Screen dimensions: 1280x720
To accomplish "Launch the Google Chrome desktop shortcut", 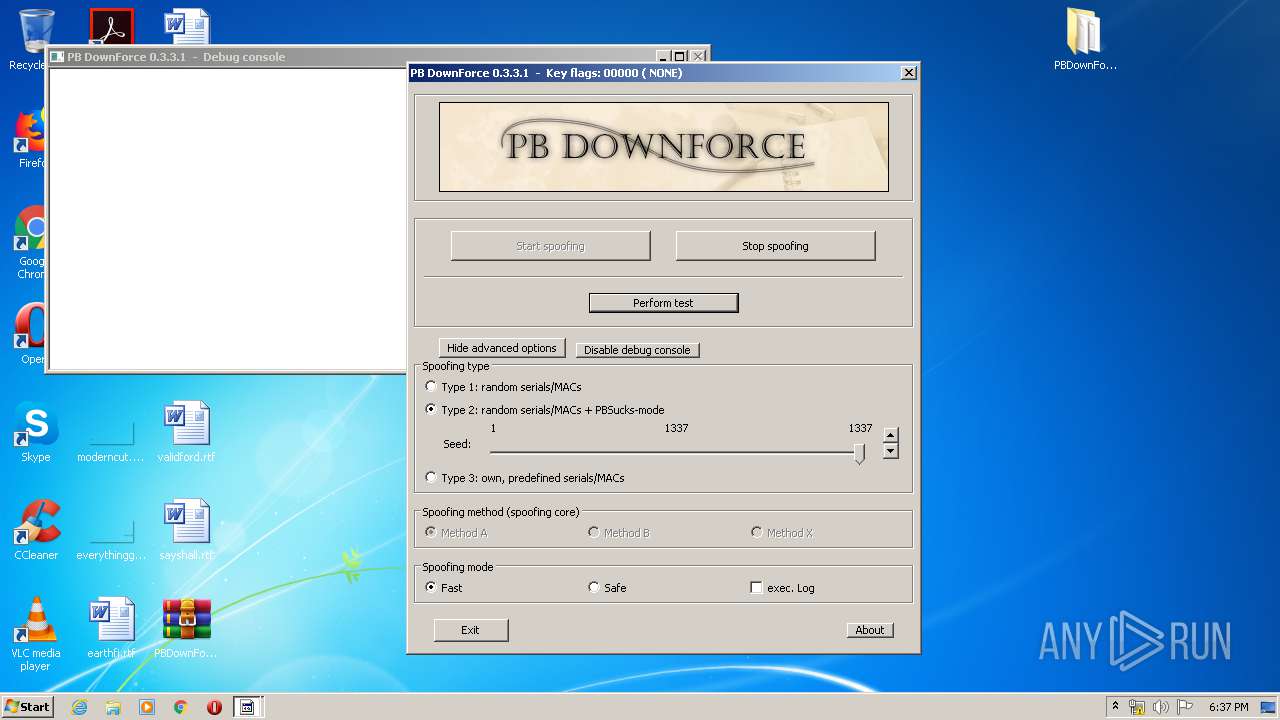I will tap(30, 242).
